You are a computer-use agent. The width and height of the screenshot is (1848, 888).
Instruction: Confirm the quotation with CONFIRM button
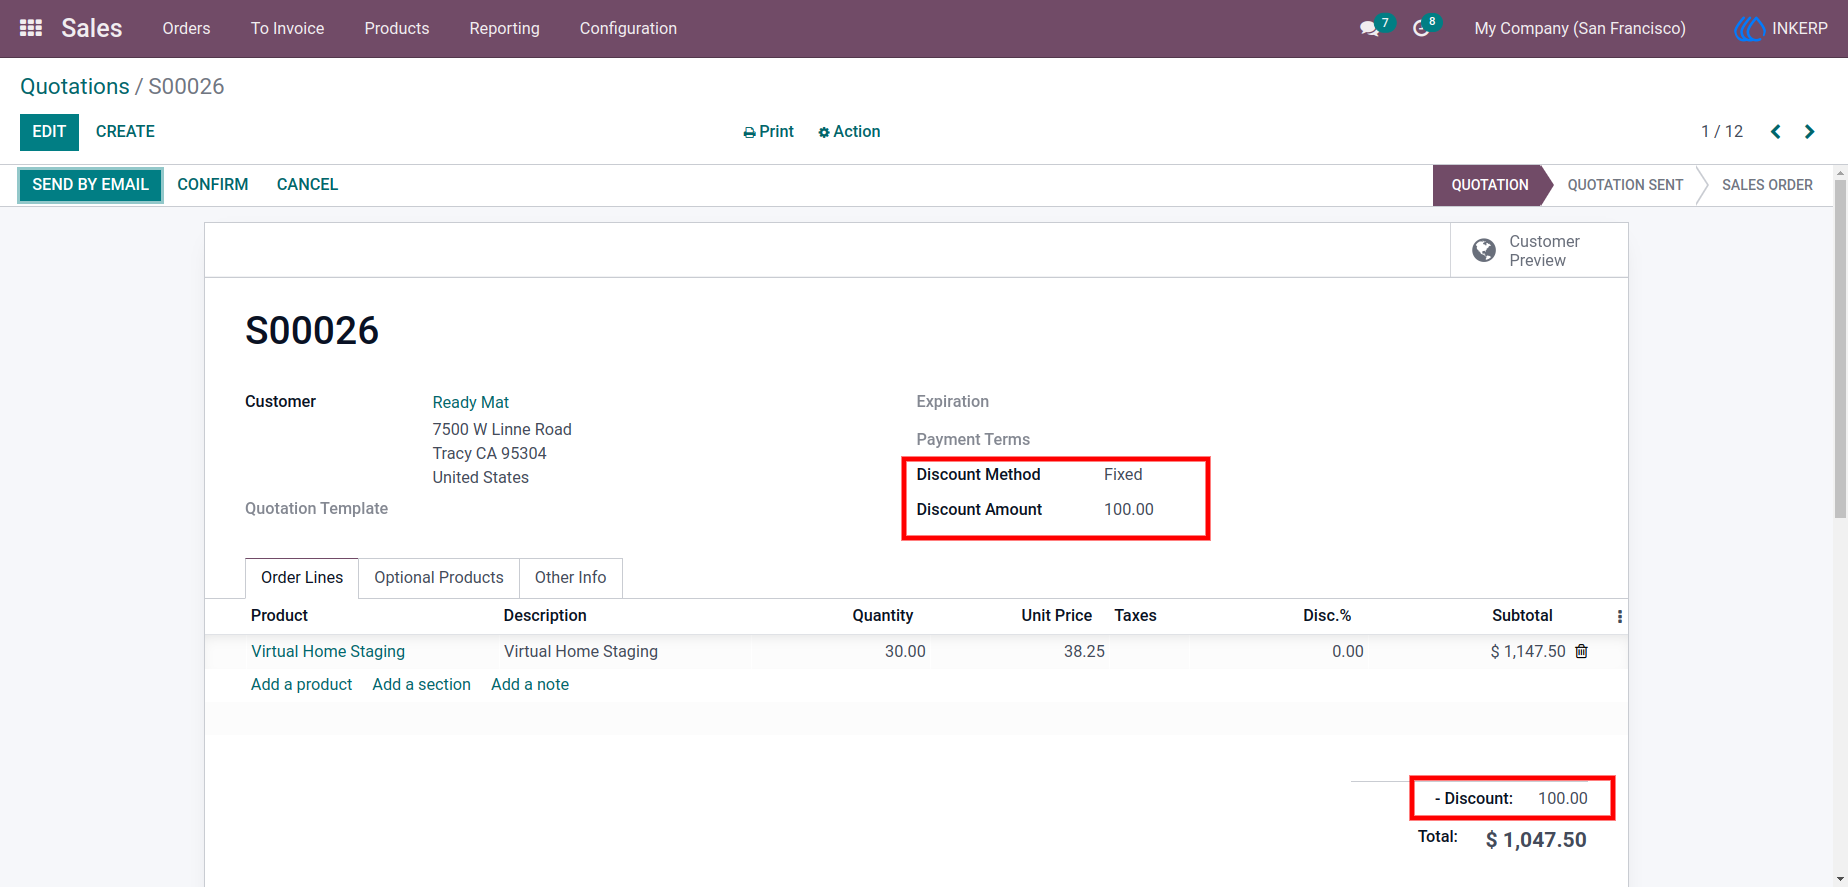(213, 185)
